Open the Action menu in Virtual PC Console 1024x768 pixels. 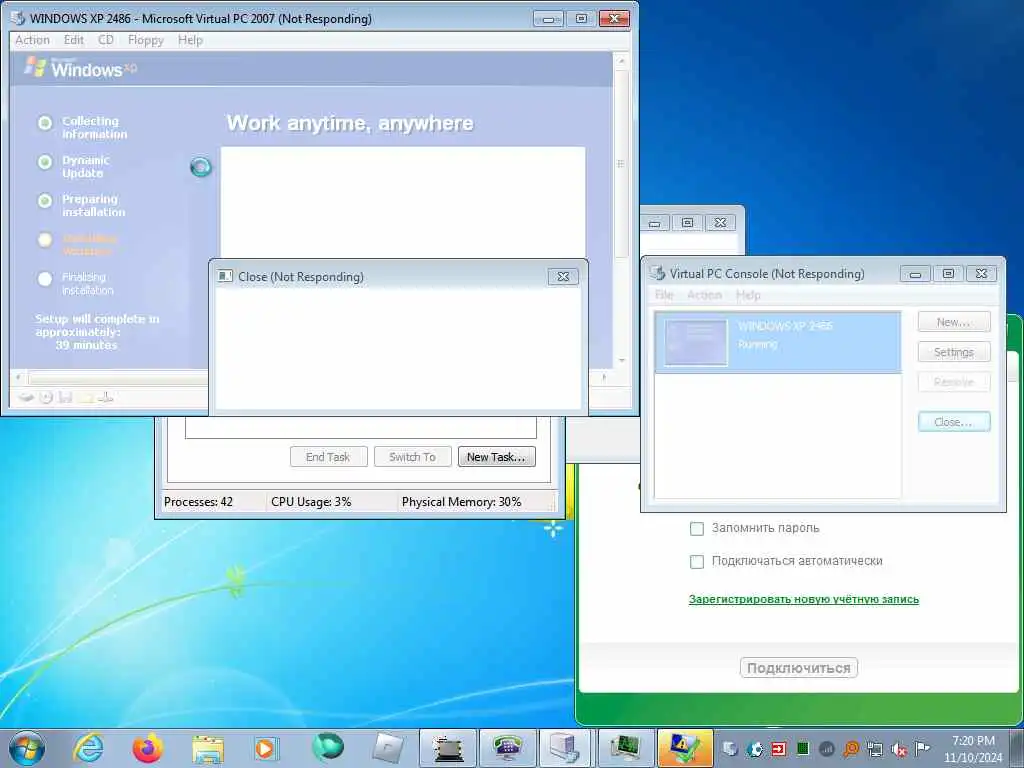tap(704, 295)
